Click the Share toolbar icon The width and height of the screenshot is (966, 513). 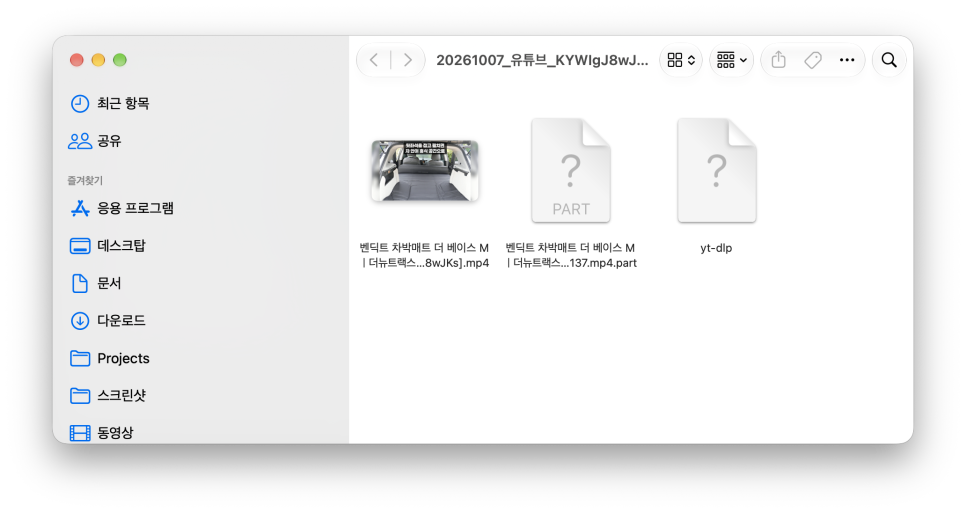(x=779, y=60)
